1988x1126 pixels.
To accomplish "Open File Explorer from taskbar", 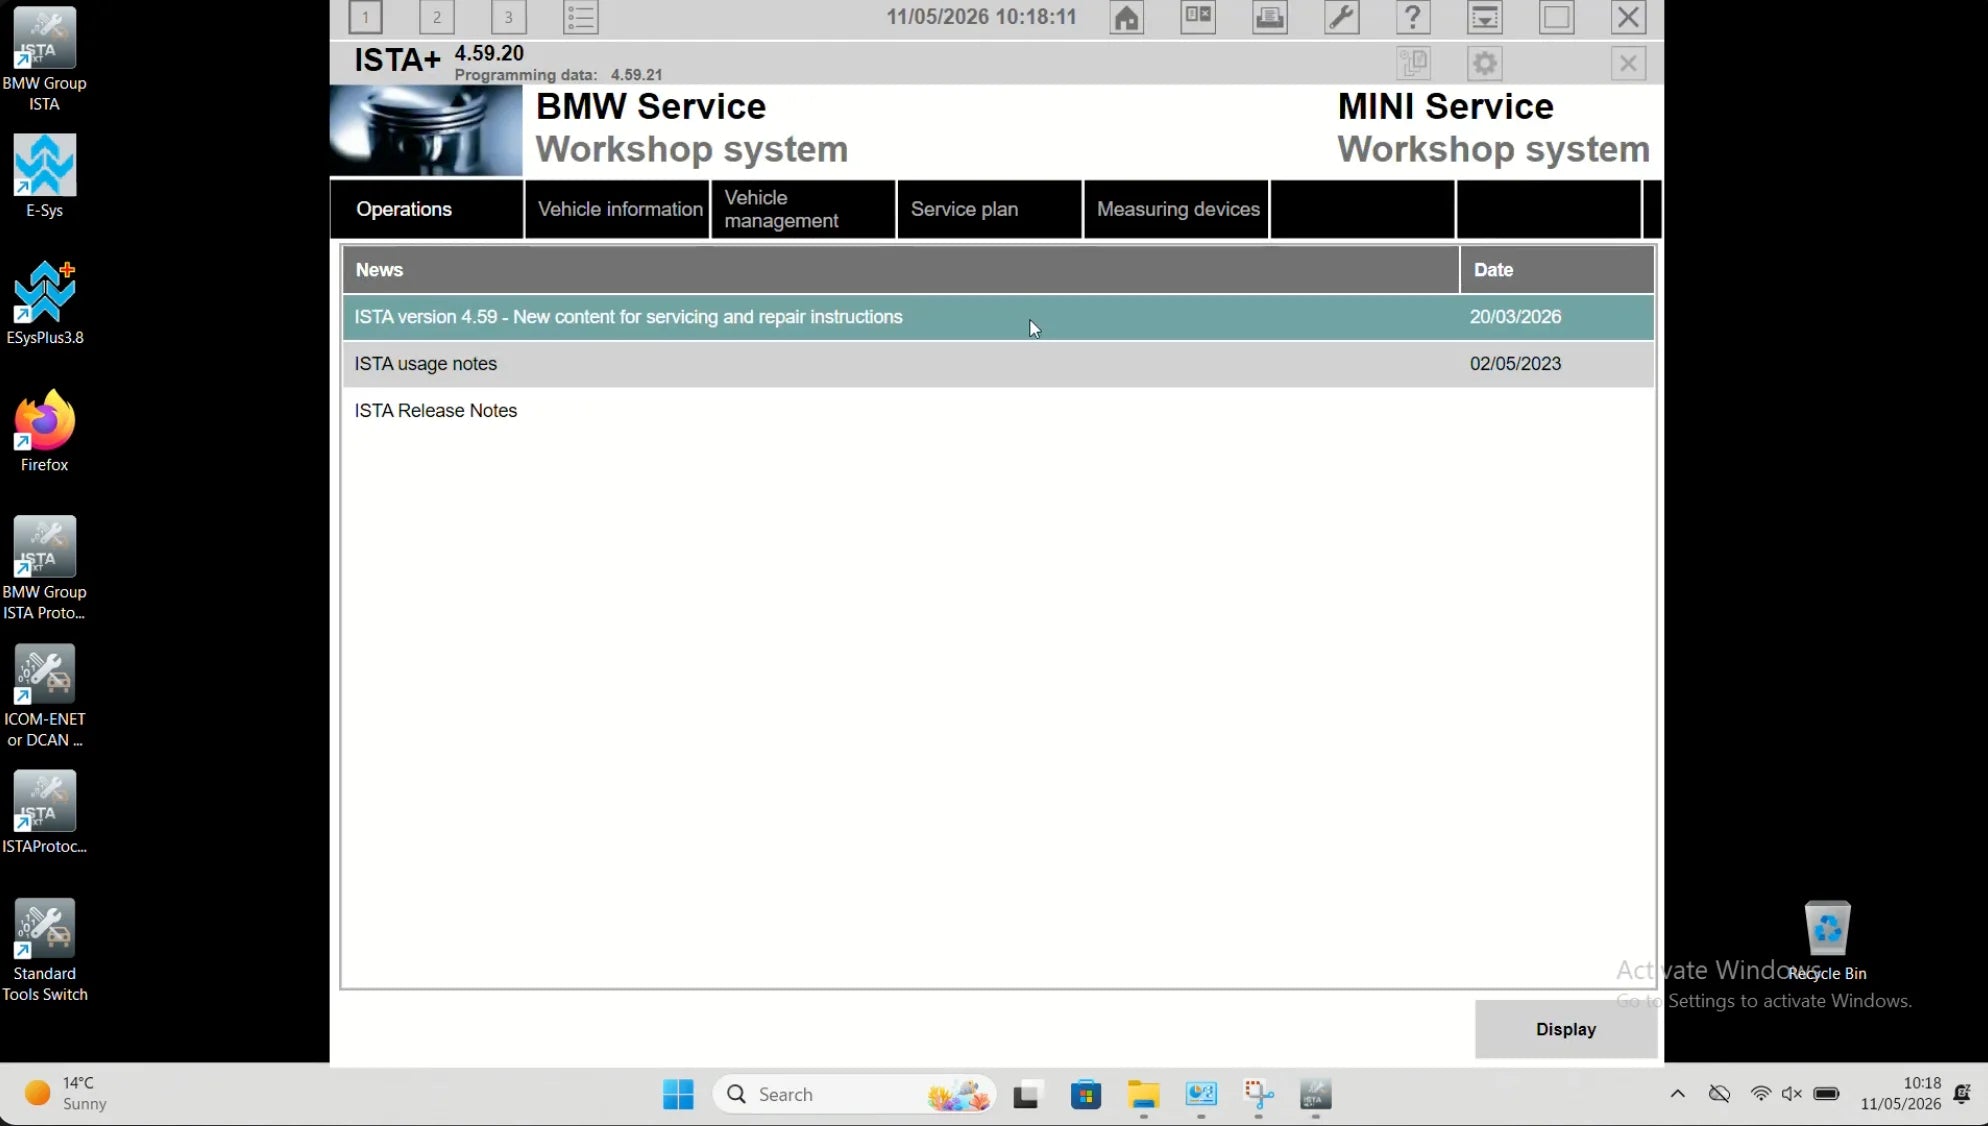I will pyautogui.click(x=1143, y=1095).
